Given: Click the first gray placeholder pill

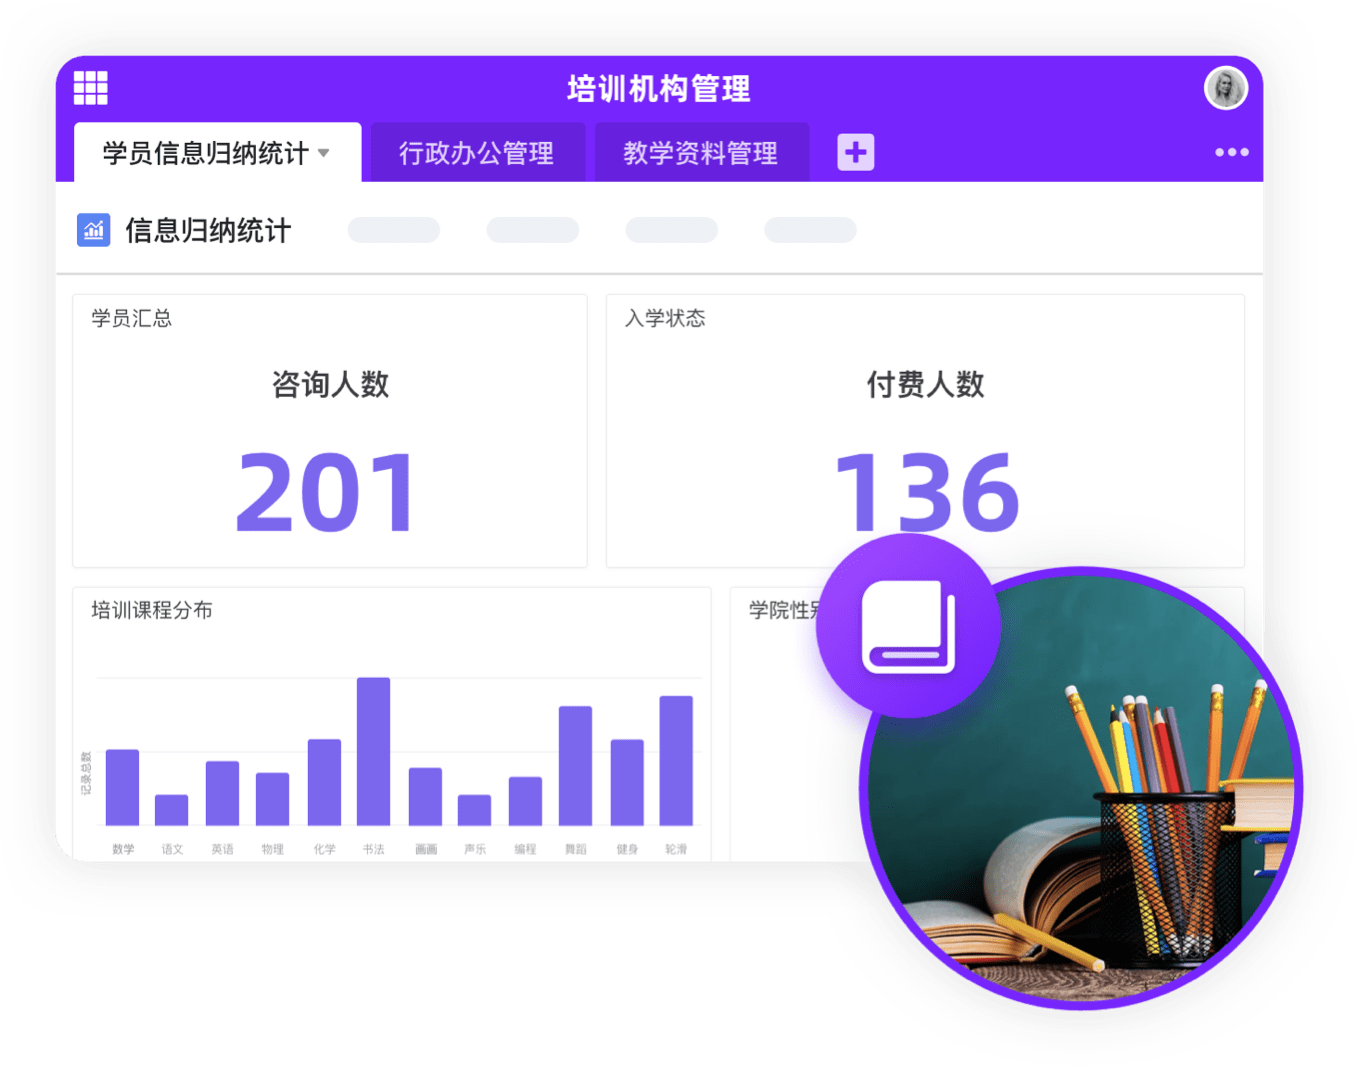Looking at the screenshot, I should coord(393,230).
